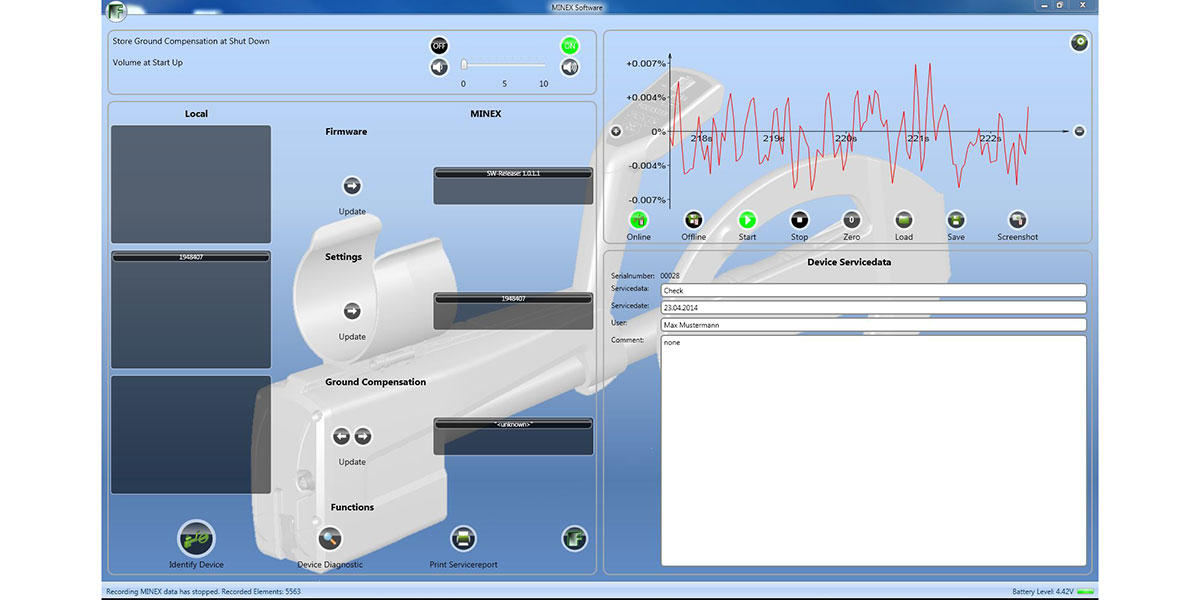
Task: Open graph settings via top-right gear icon
Action: (x=1079, y=43)
